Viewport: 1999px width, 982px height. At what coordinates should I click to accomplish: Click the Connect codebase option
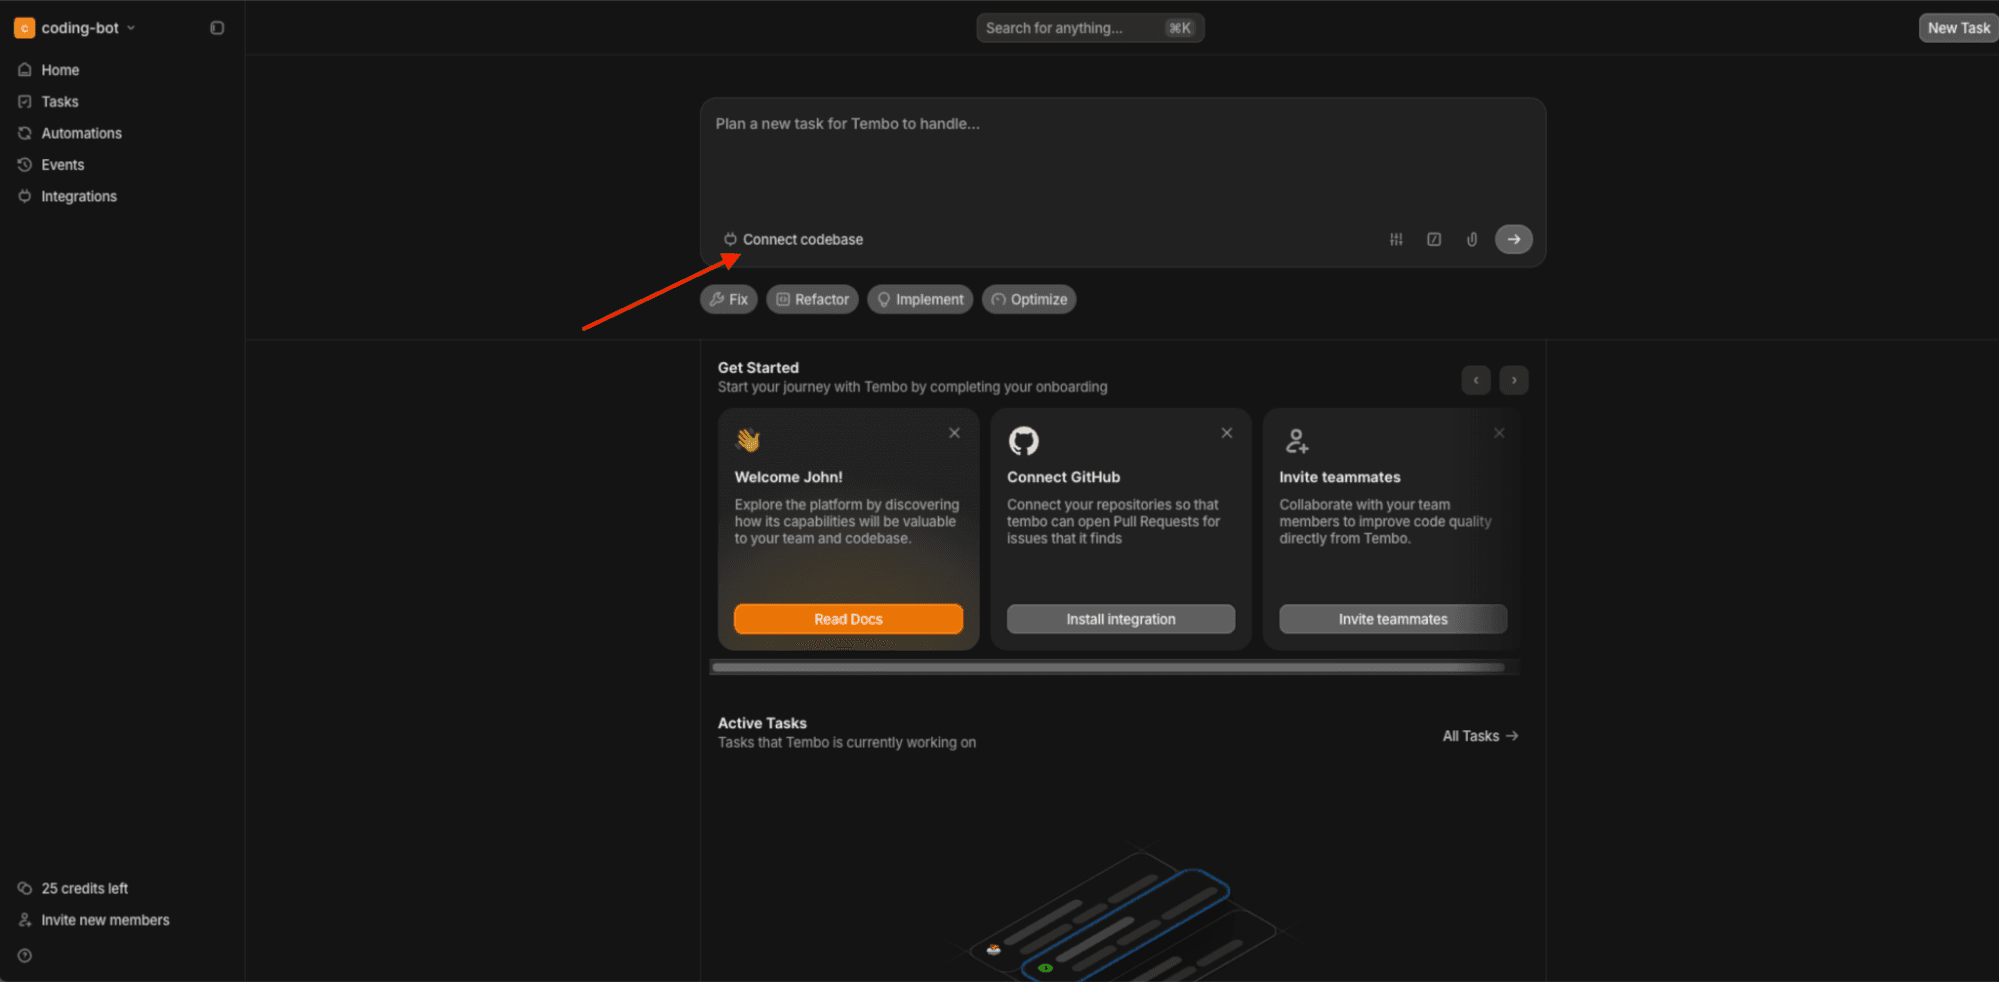793,239
